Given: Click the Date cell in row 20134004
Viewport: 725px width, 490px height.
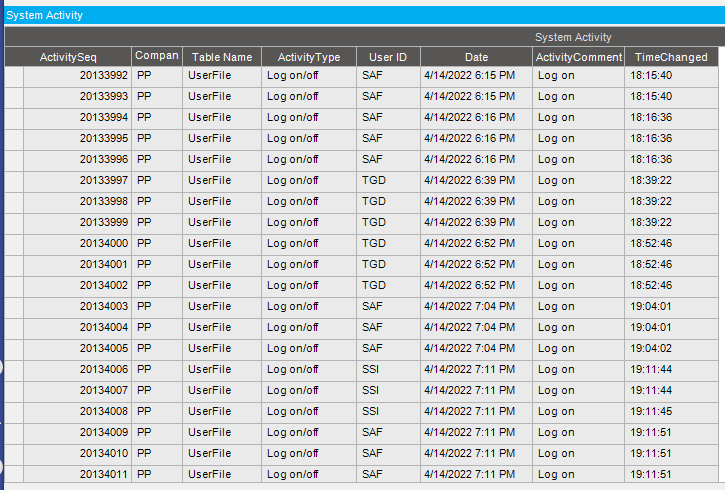Looking at the screenshot, I should tap(476, 328).
